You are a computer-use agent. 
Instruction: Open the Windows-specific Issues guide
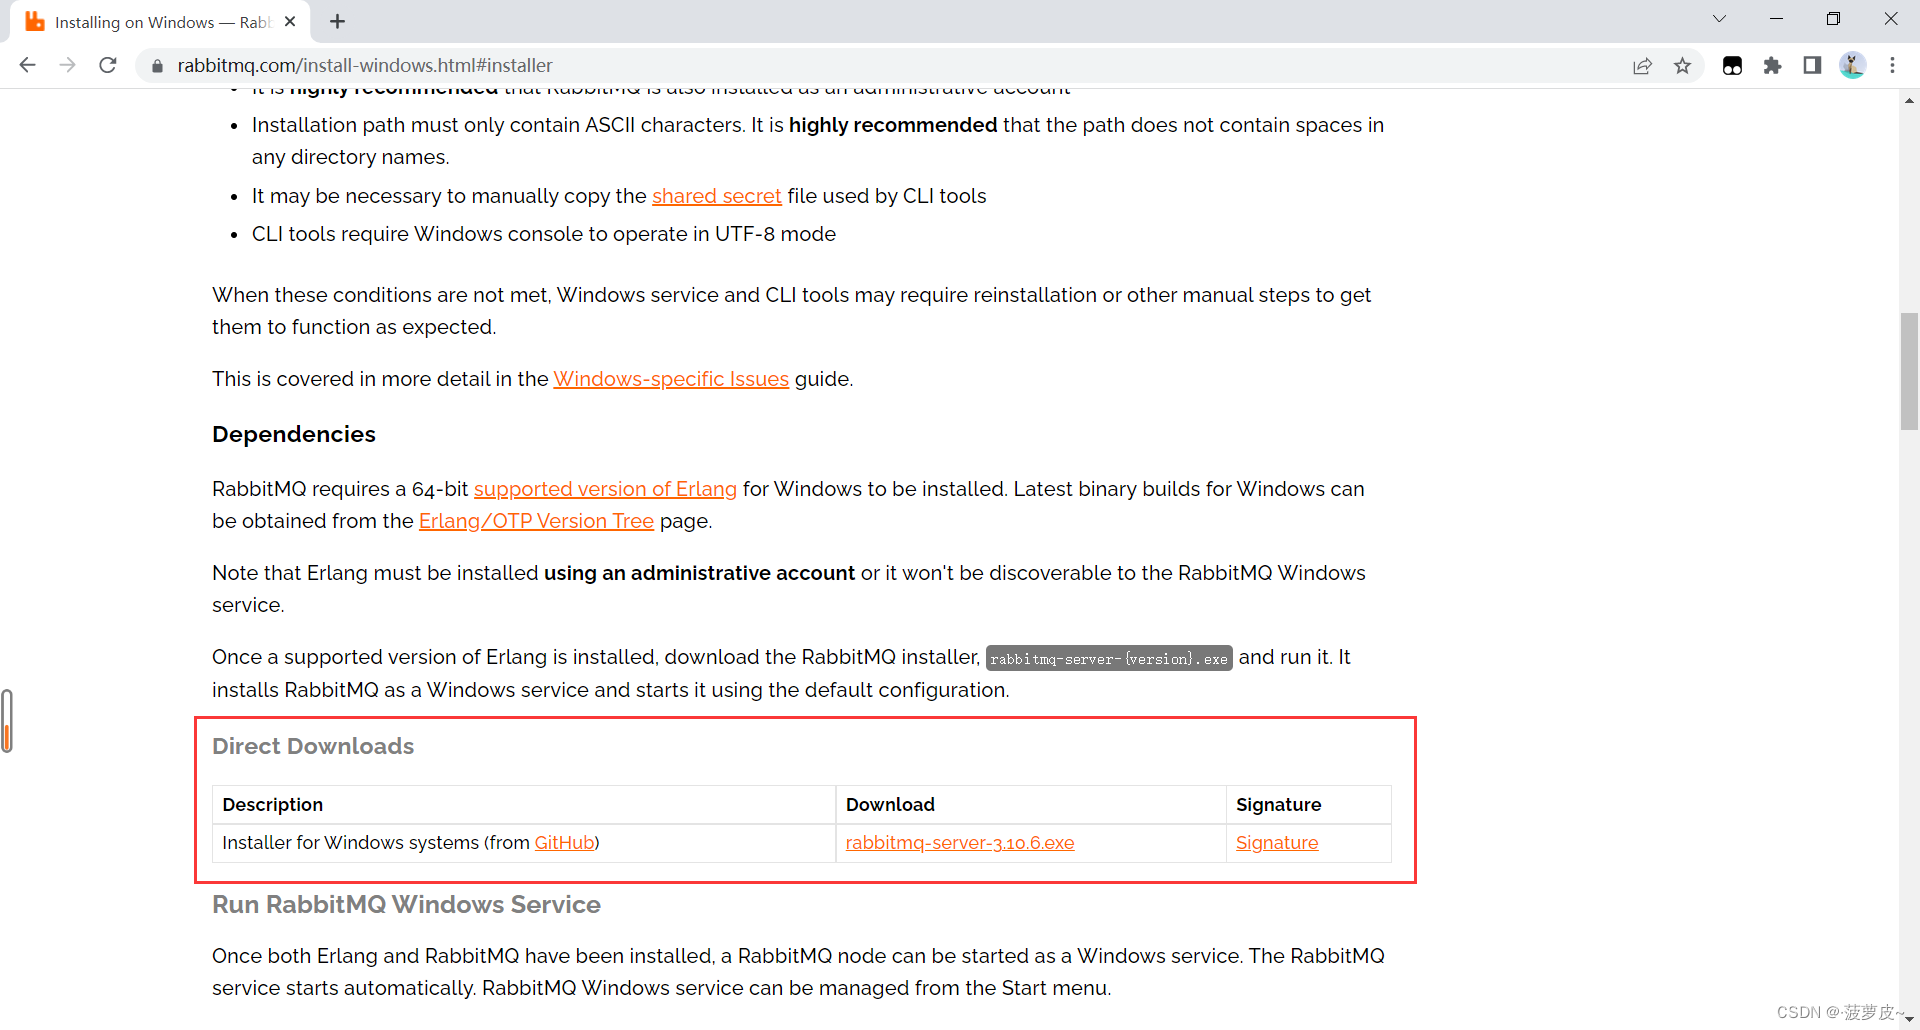click(671, 379)
